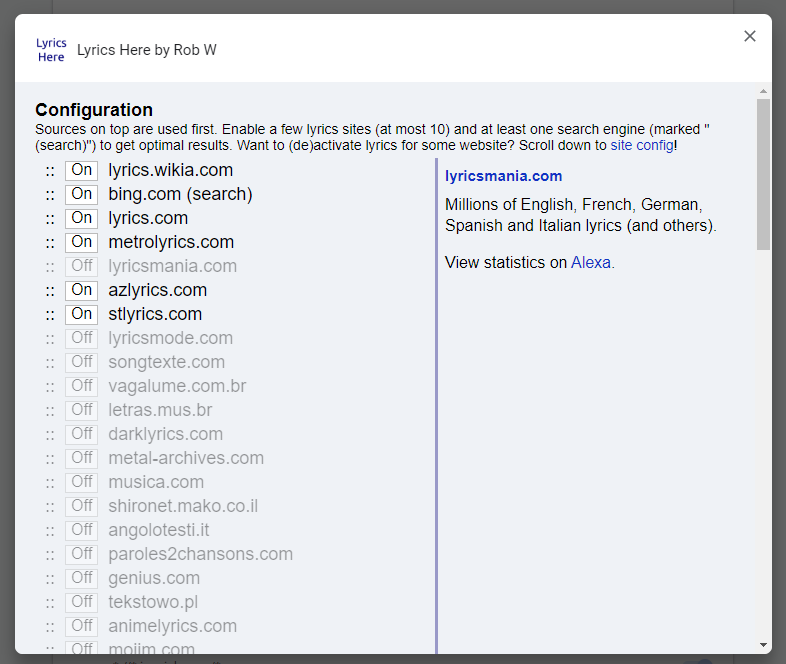The width and height of the screenshot is (786, 664).
Task: Open the site config link
Action: click(642, 145)
